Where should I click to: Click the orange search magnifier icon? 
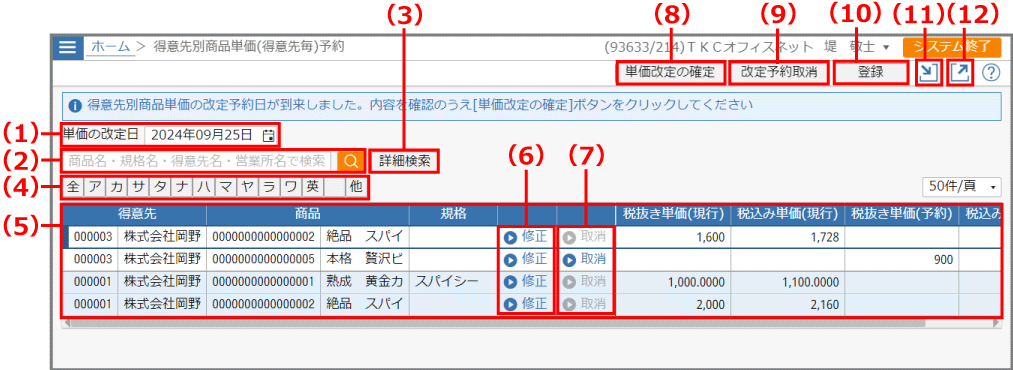point(351,161)
